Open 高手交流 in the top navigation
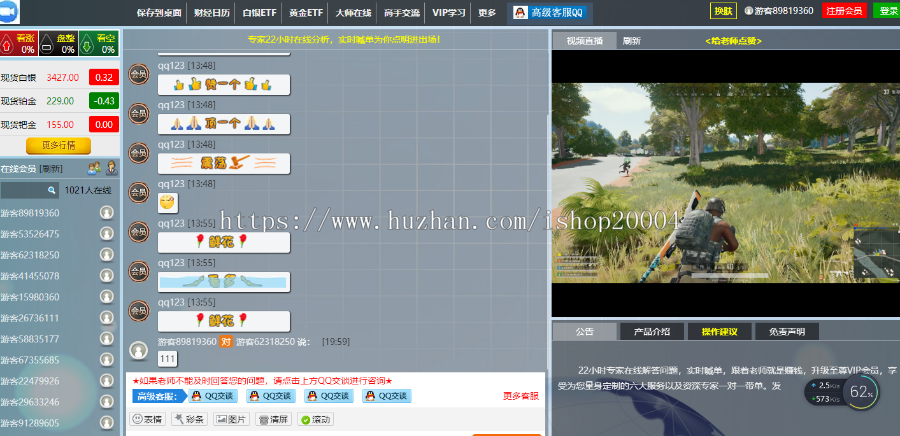The width and height of the screenshot is (900, 436). [402, 13]
